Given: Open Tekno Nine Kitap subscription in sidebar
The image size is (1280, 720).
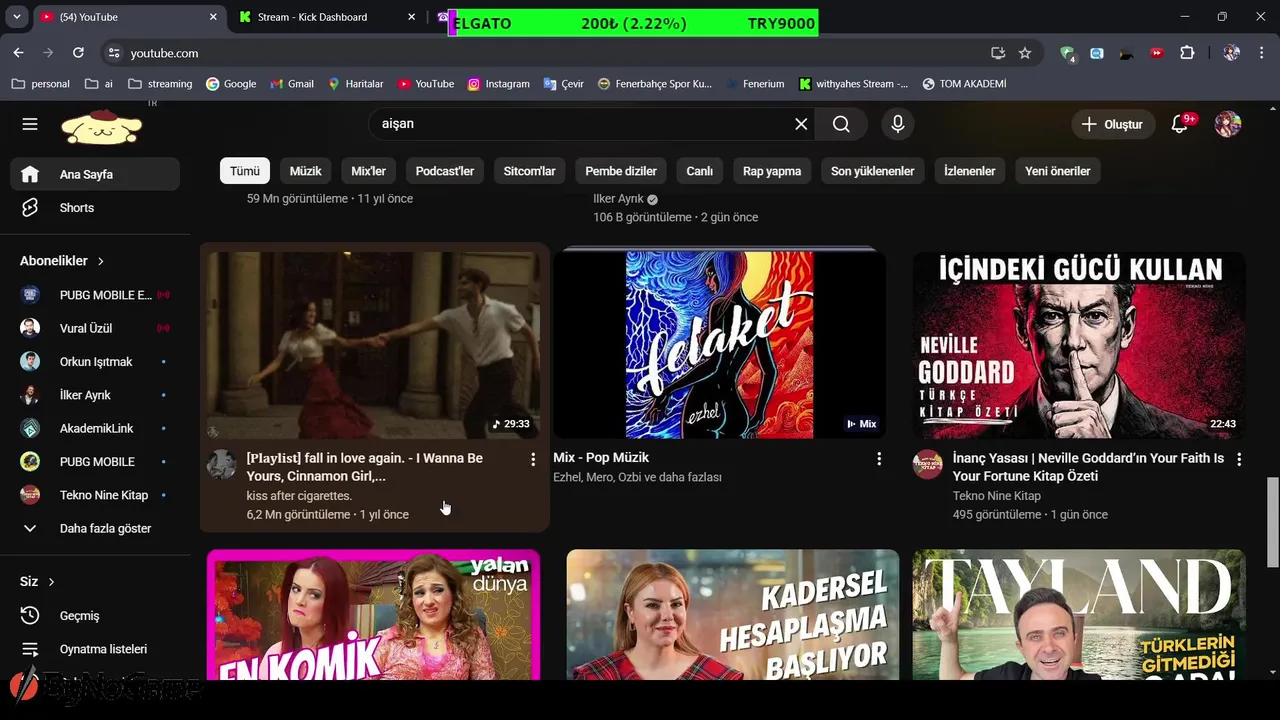Looking at the screenshot, I should pos(95,495).
